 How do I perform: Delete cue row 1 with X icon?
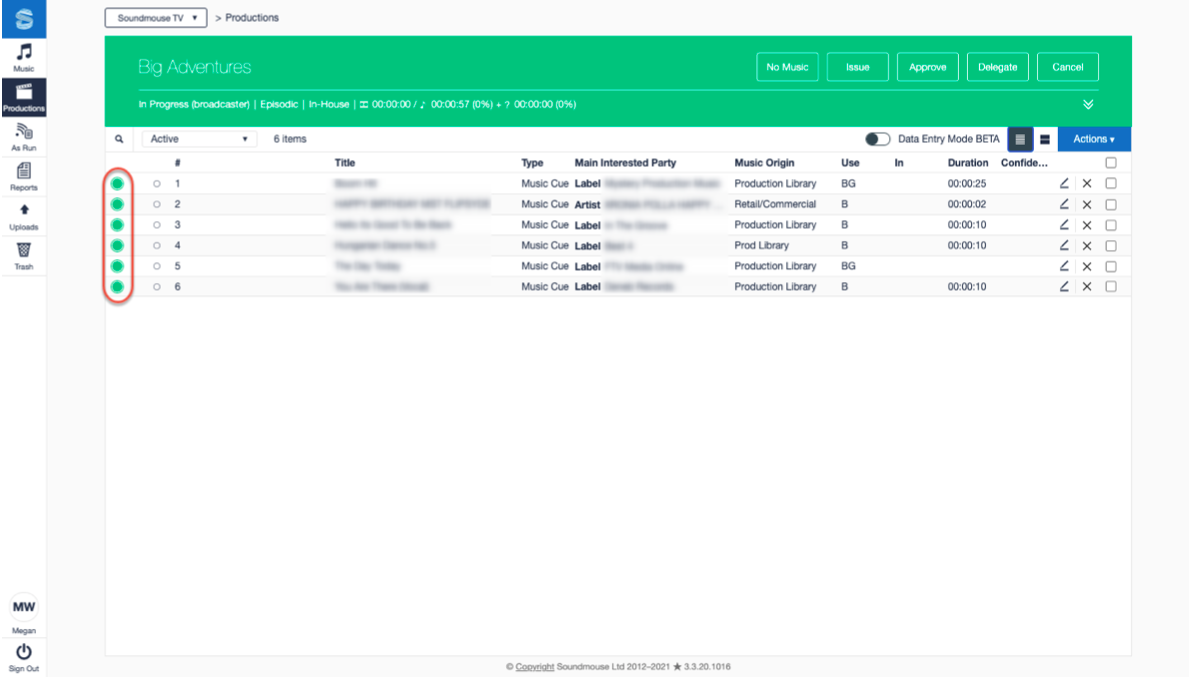coord(1087,184)
